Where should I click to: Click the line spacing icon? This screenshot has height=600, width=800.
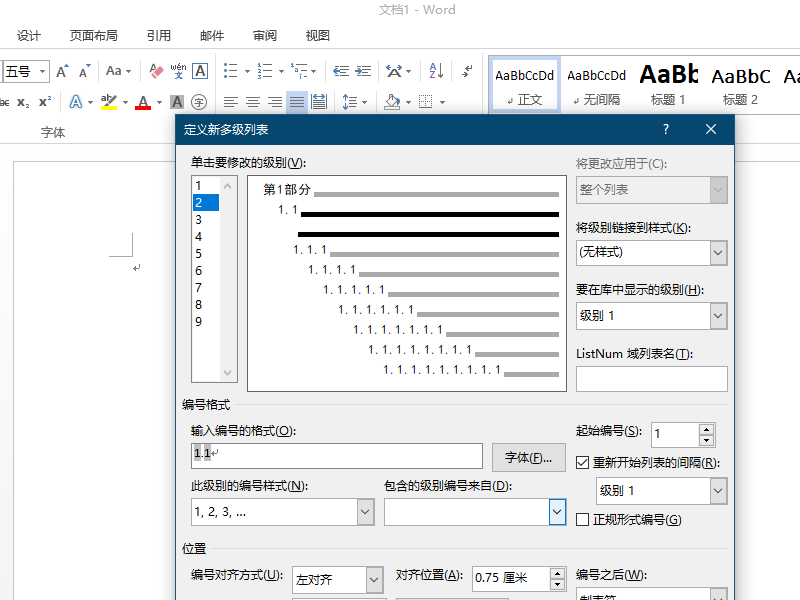349,102
